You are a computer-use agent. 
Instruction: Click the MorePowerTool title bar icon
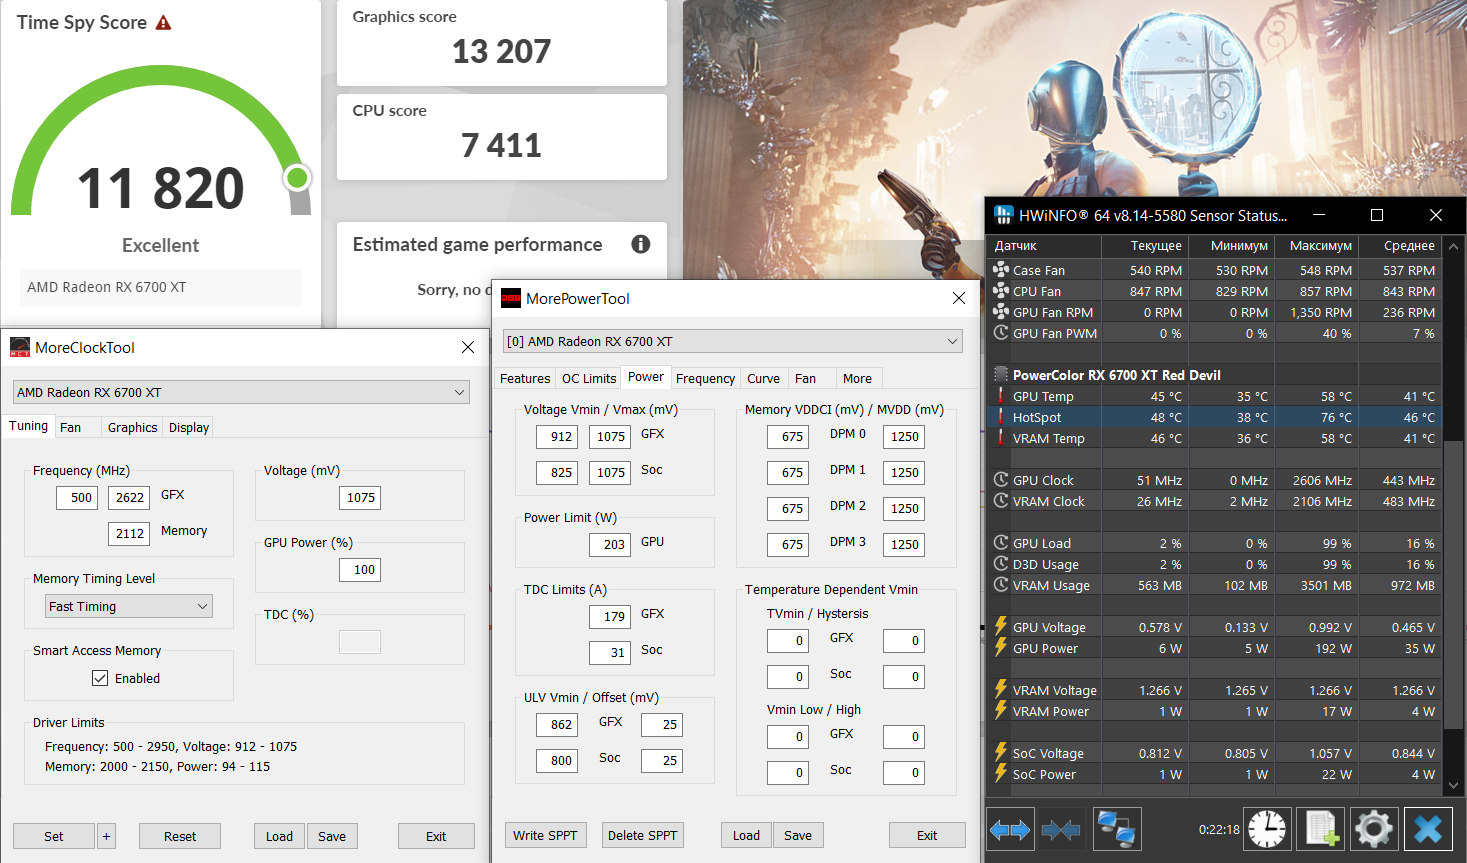coord(511,298)
